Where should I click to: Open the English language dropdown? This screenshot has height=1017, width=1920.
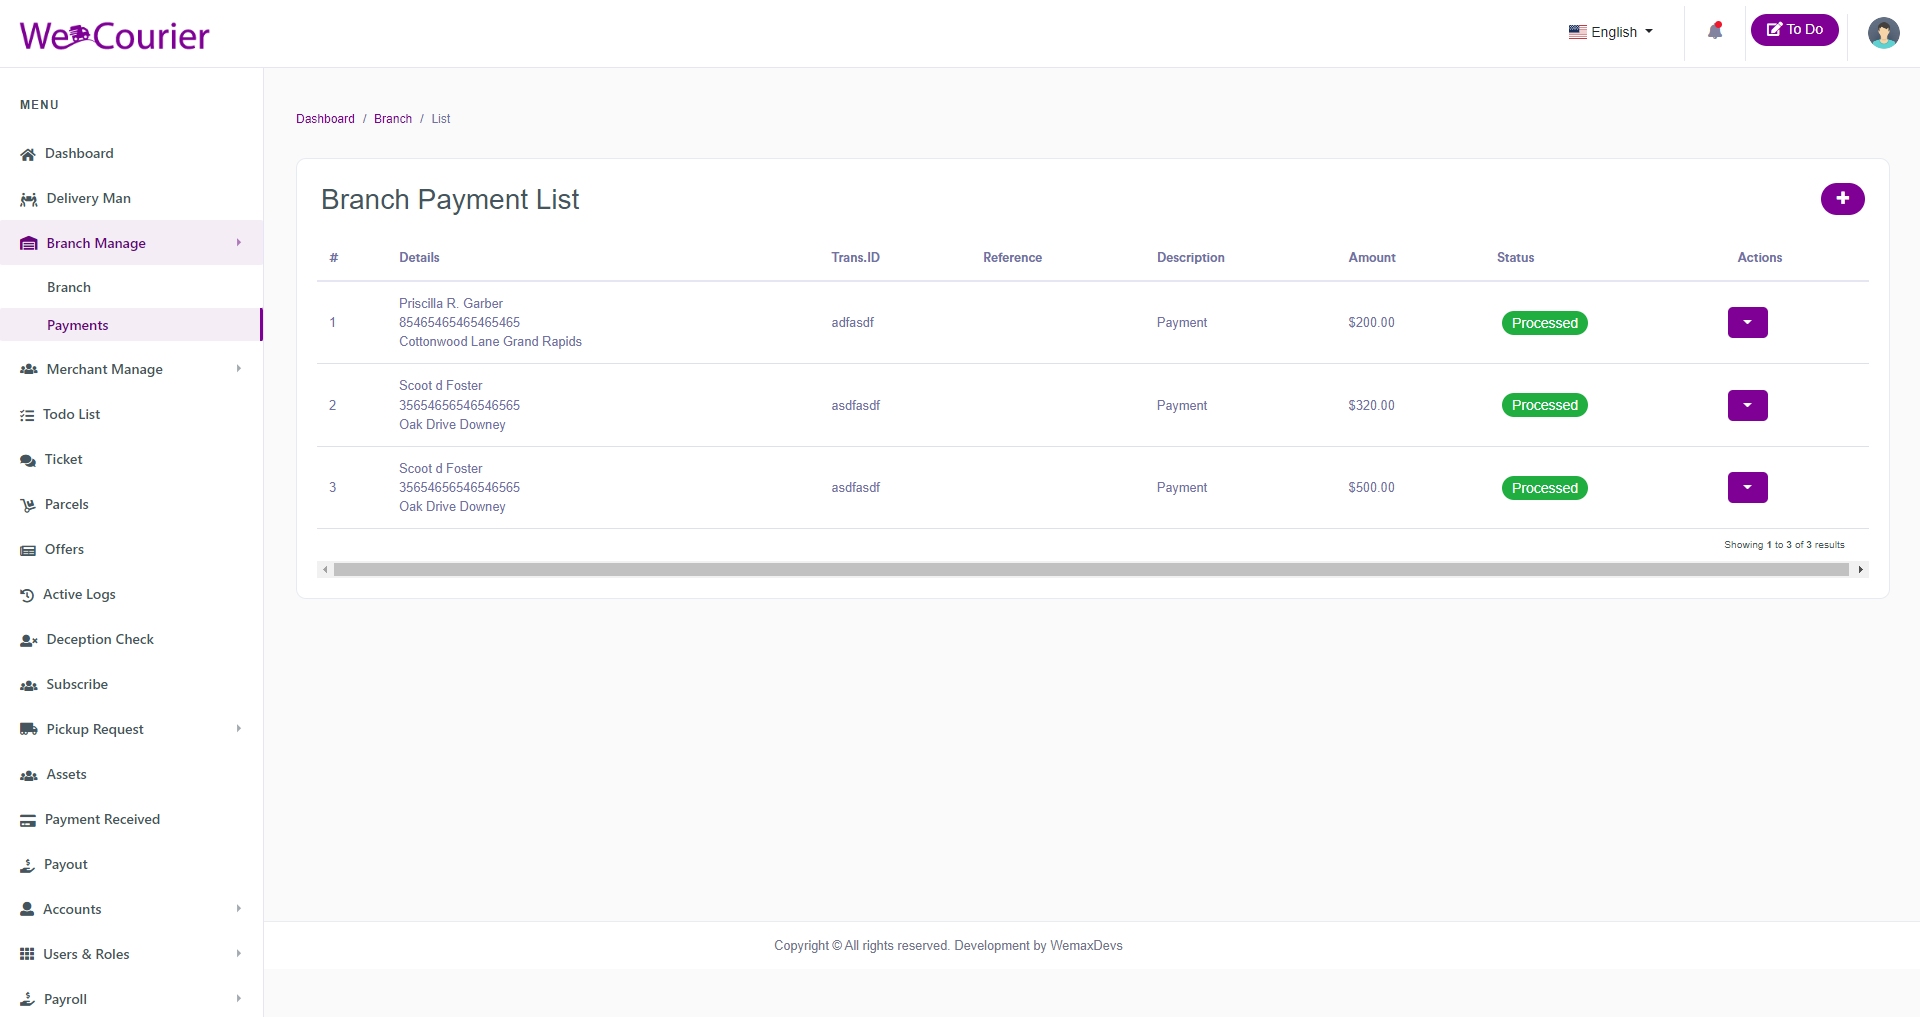[1610, 32]
